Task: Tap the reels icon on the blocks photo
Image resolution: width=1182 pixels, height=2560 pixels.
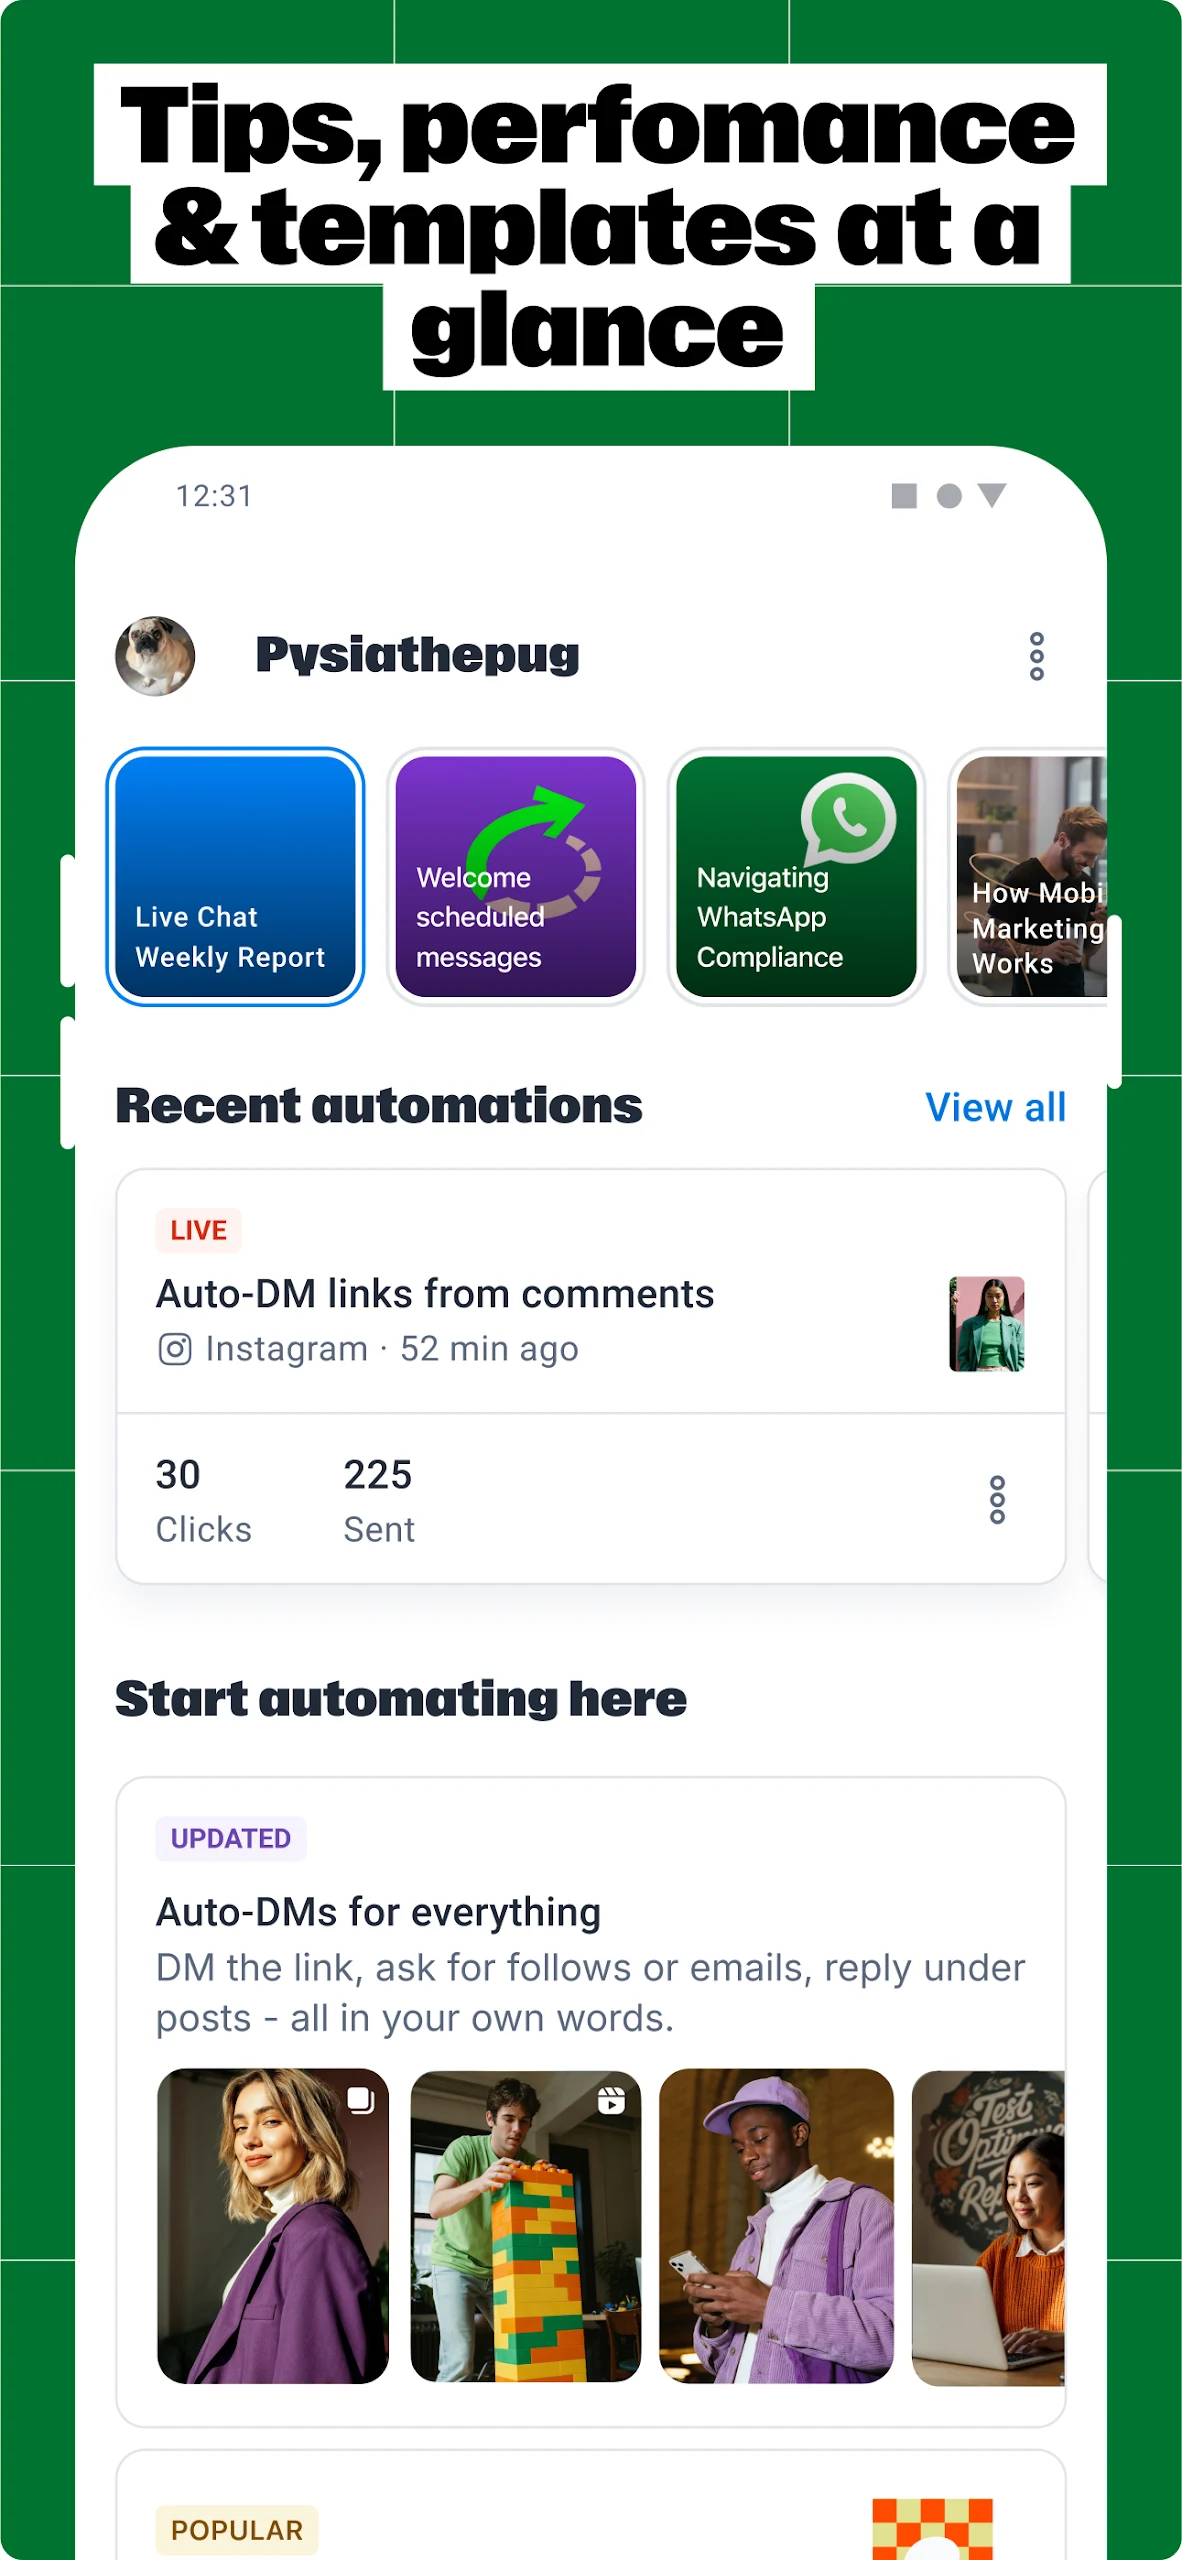Action: (x=611, y=2099)
